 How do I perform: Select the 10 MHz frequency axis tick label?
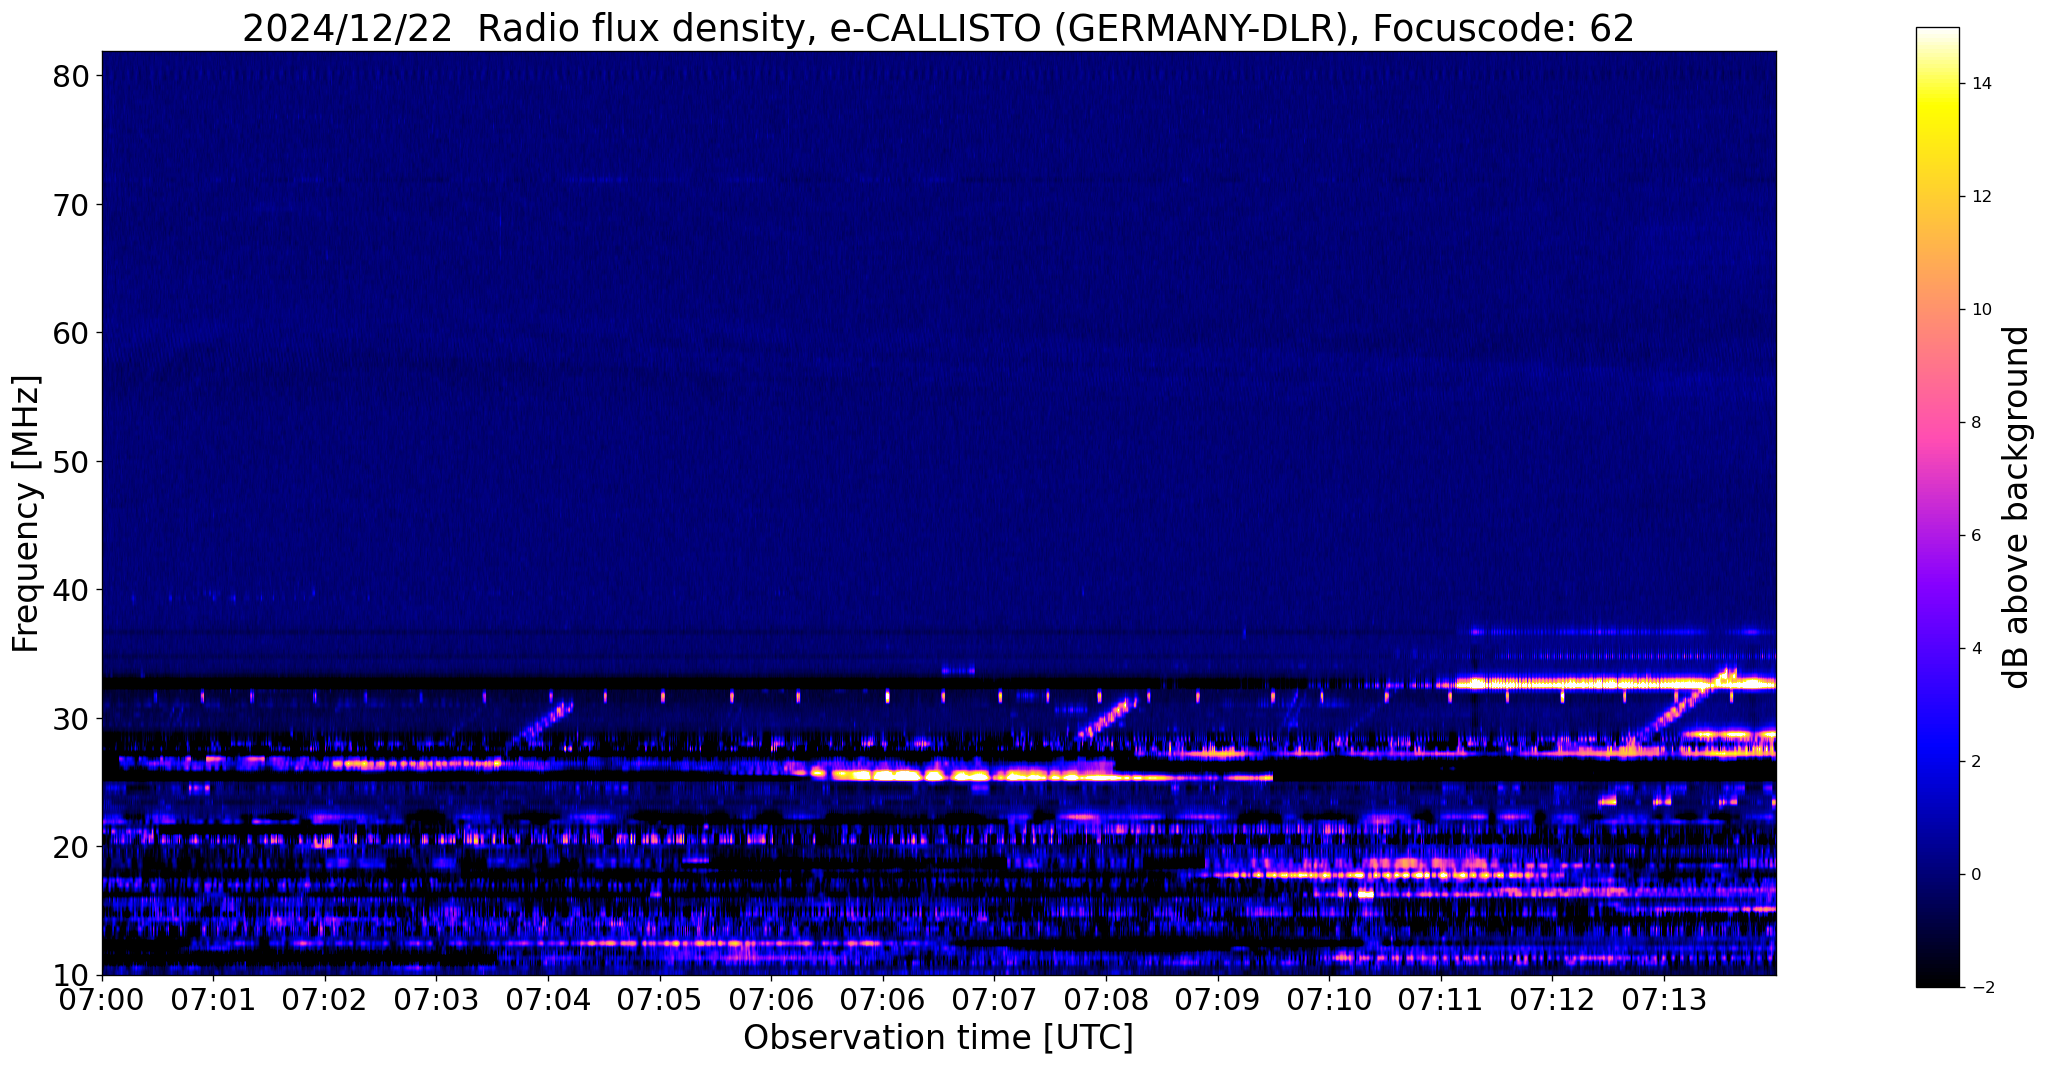point(70,975)
